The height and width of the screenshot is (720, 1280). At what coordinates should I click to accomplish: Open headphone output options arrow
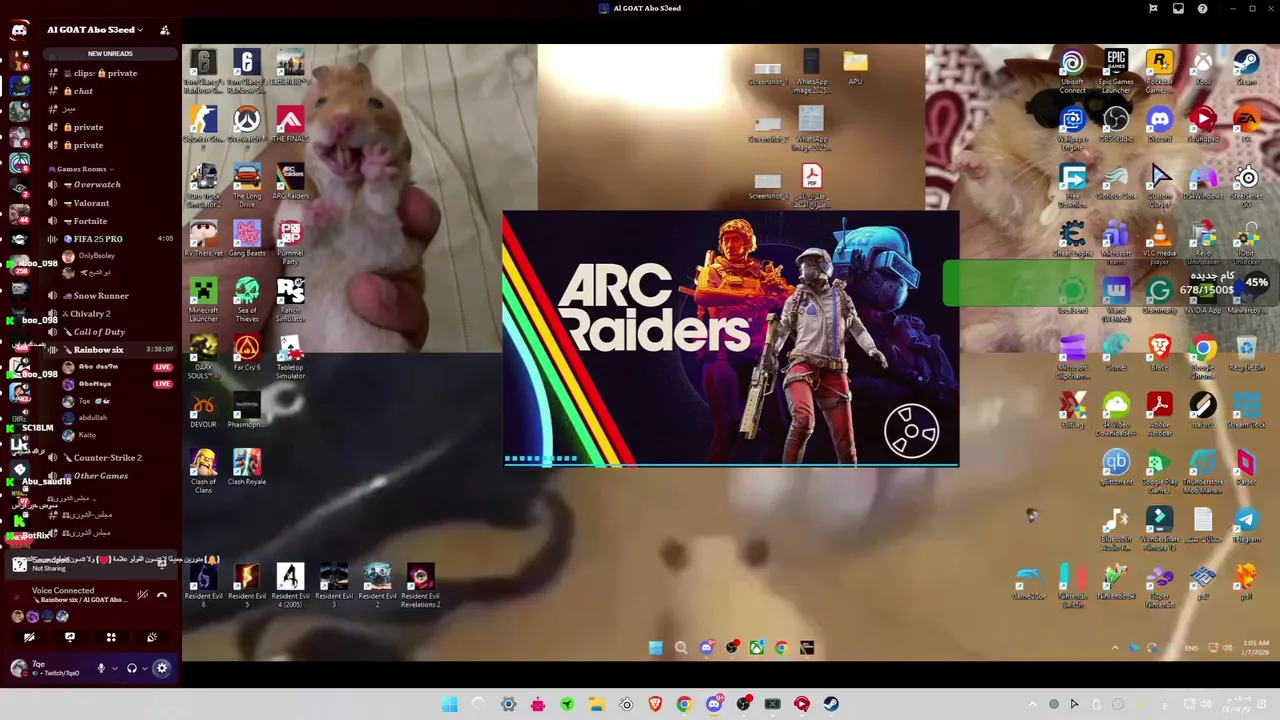coord(145,668)
